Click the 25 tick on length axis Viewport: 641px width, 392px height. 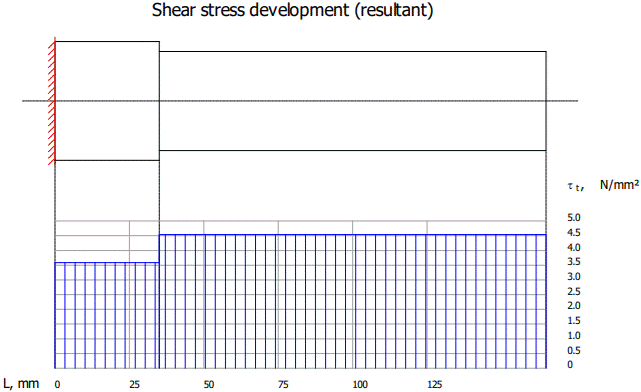coord(134,385)
